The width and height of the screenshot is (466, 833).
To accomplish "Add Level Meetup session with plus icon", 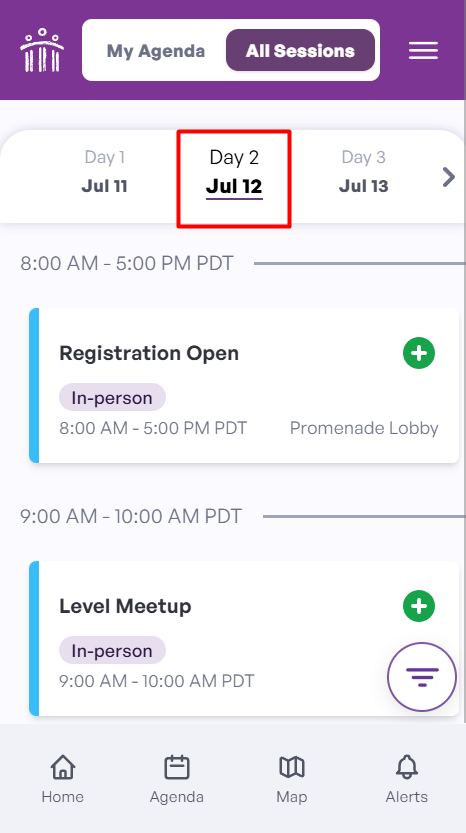I will coord(419,606).
